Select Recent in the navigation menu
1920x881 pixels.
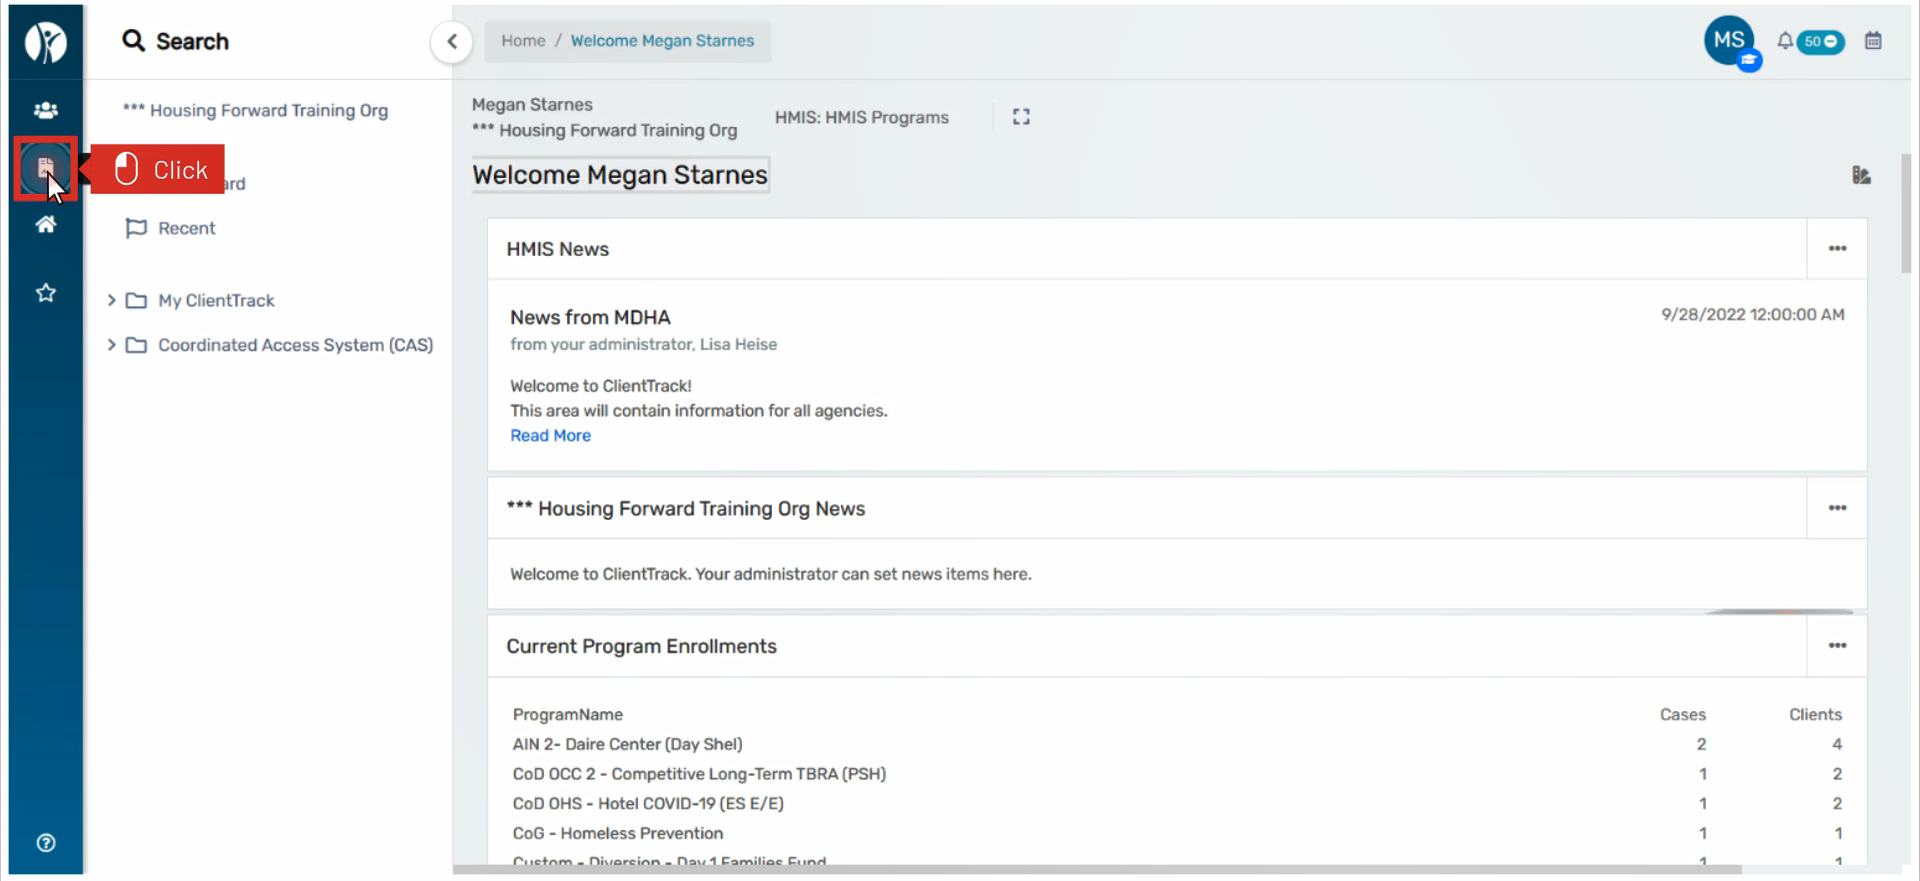pyautogui.click(x=186, y=228)
